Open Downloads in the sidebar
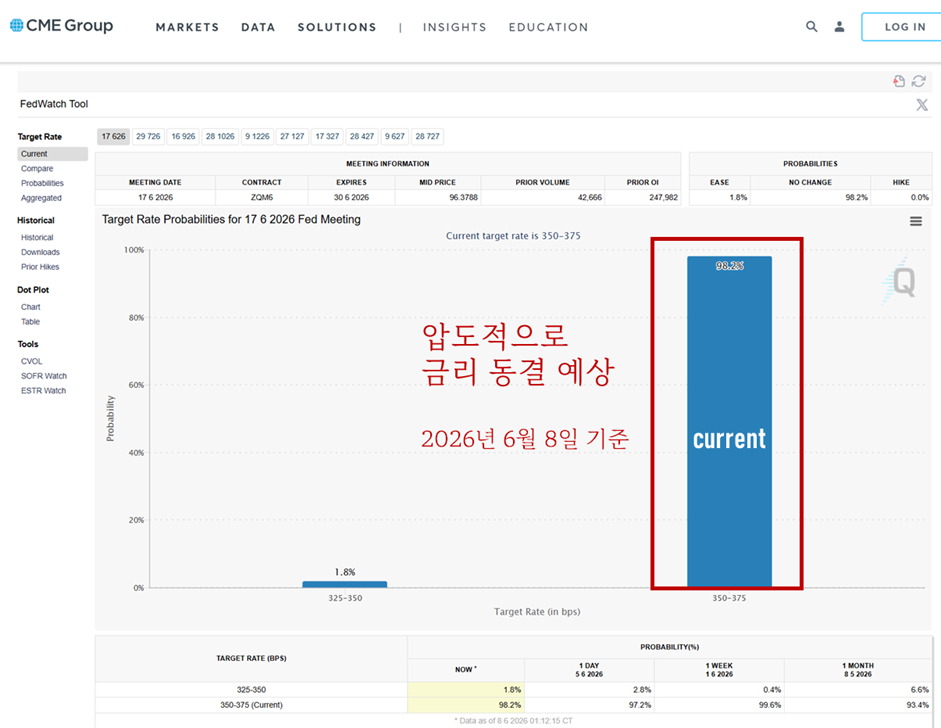 40,252
